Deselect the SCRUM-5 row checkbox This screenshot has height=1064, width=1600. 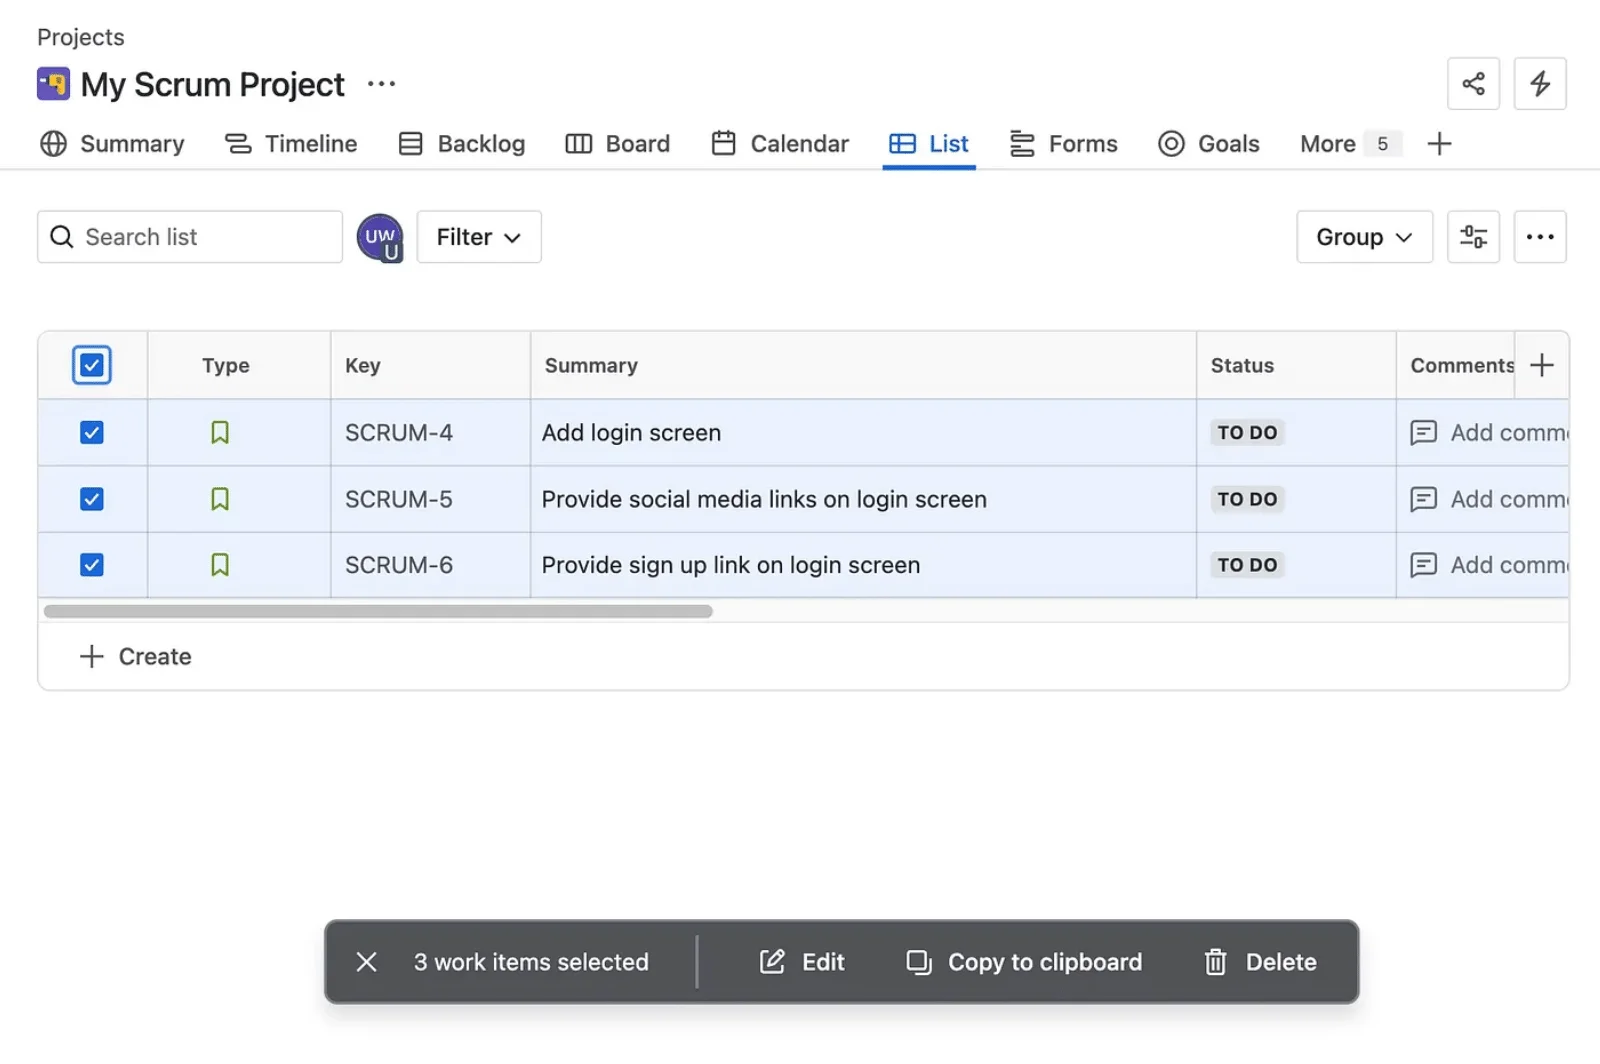coord(92,499)
